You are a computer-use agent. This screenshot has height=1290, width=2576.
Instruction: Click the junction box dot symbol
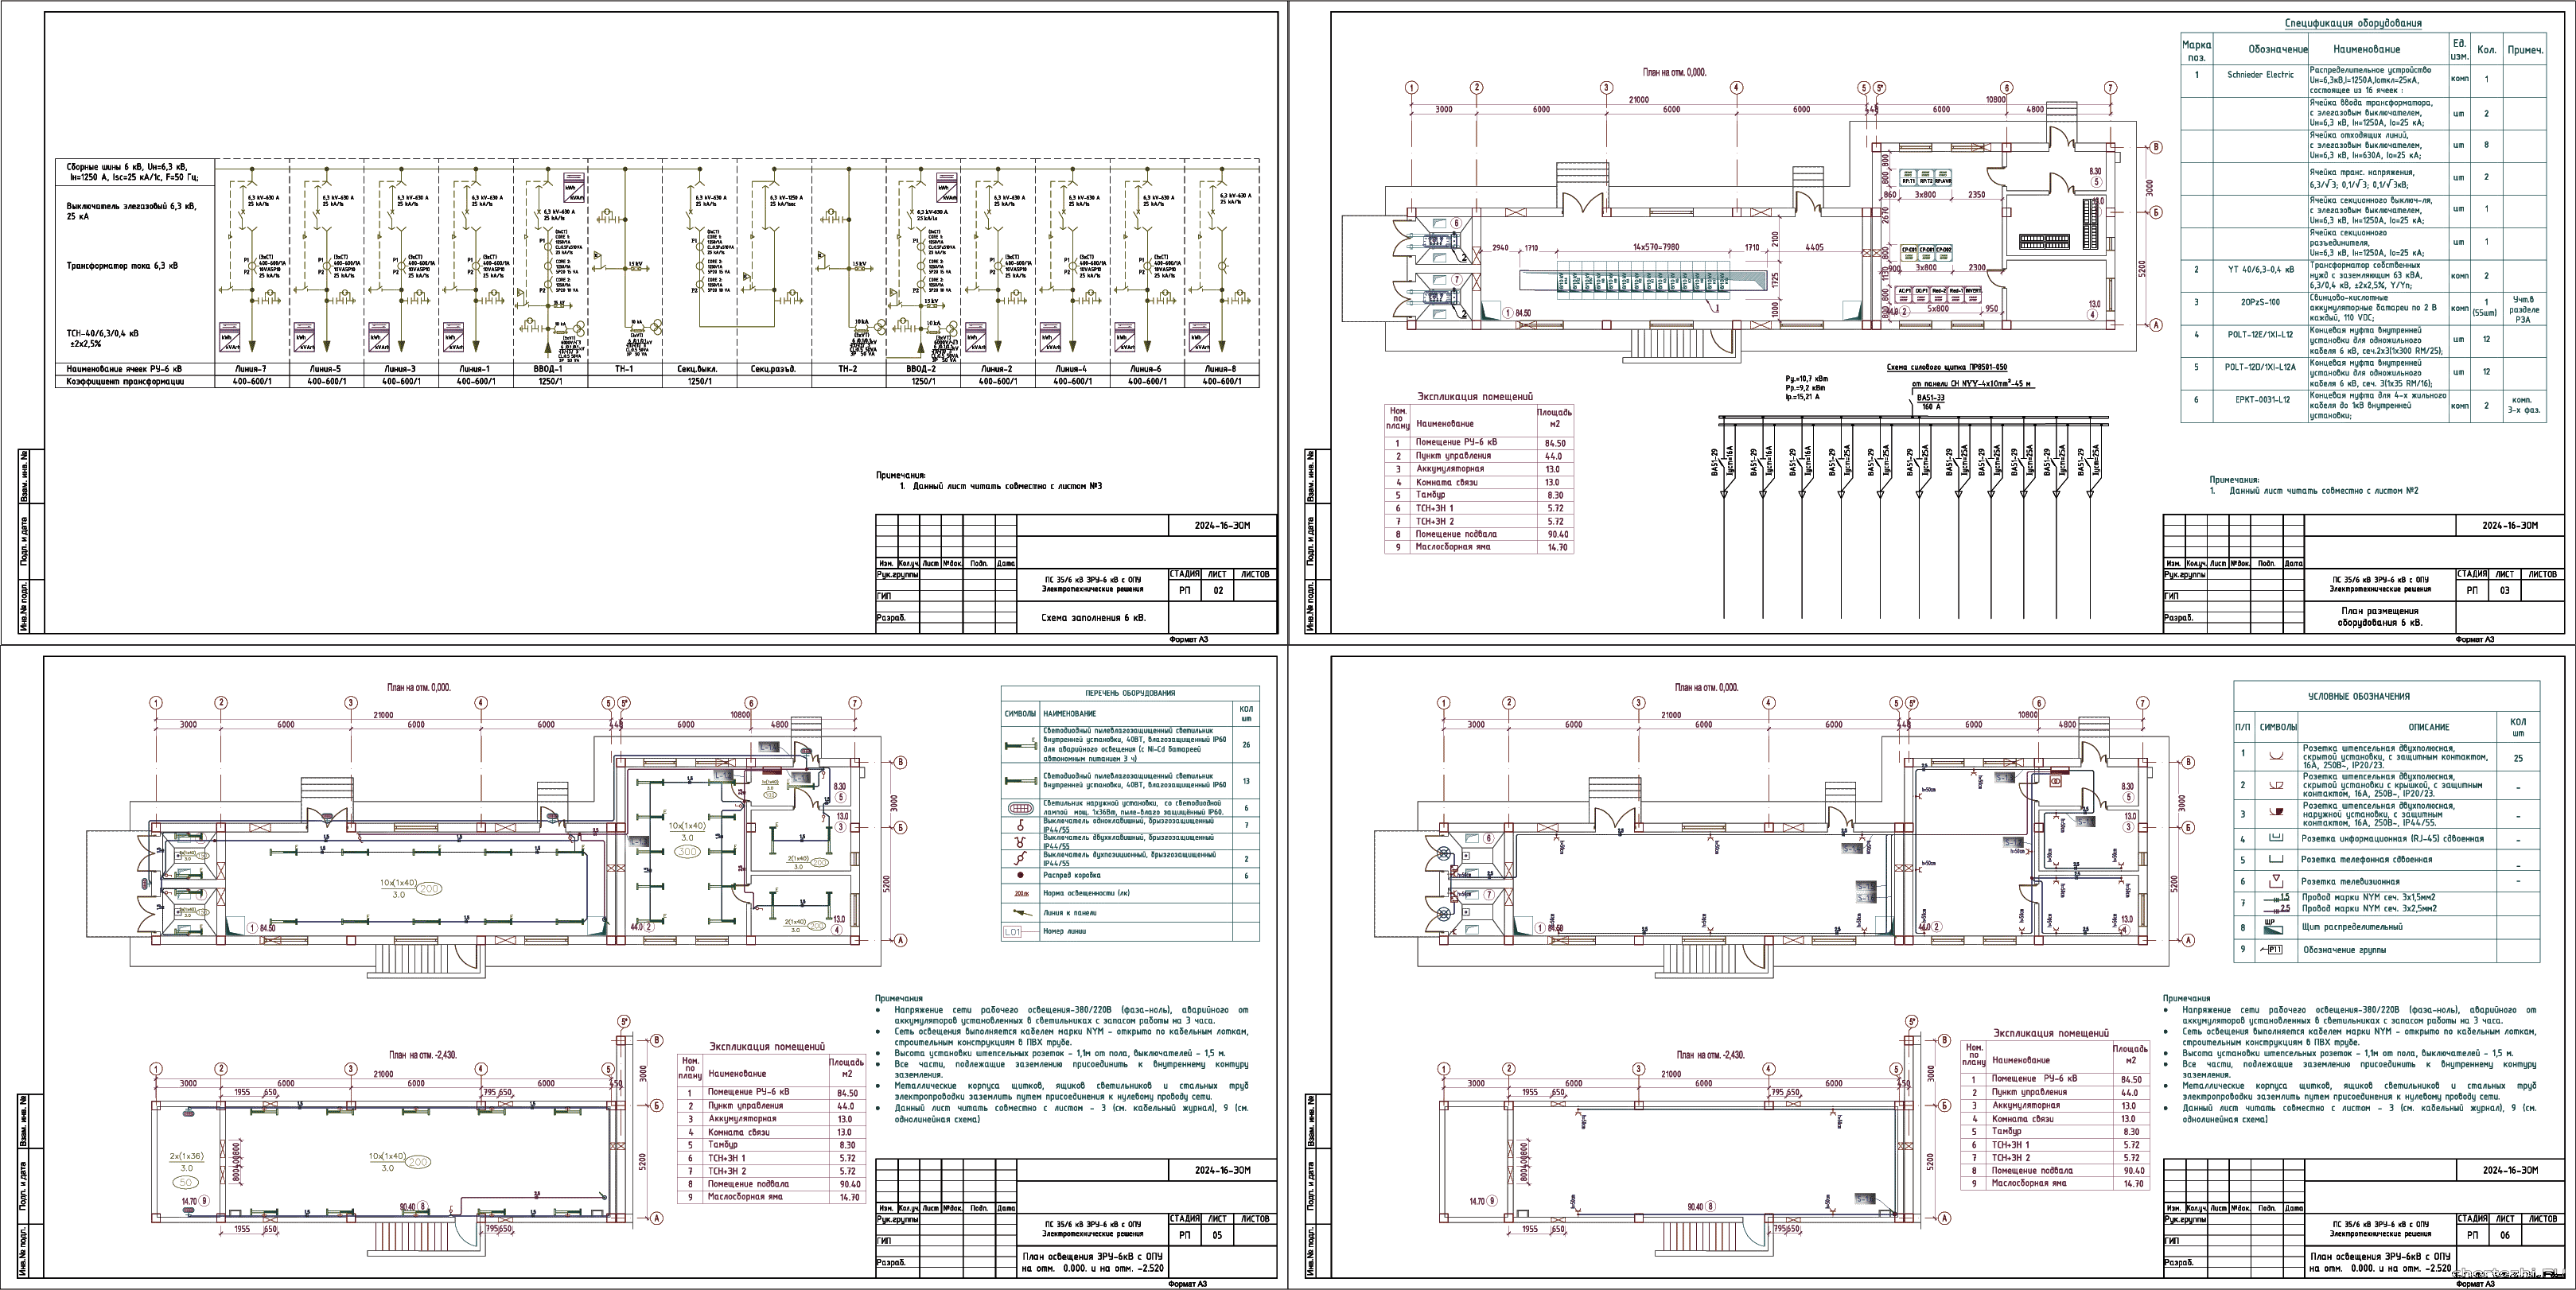click(1020, 875)
